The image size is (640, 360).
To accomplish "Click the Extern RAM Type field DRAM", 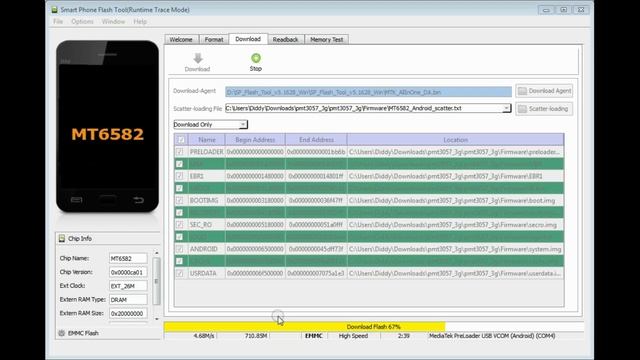I will [x=128, y=300].
